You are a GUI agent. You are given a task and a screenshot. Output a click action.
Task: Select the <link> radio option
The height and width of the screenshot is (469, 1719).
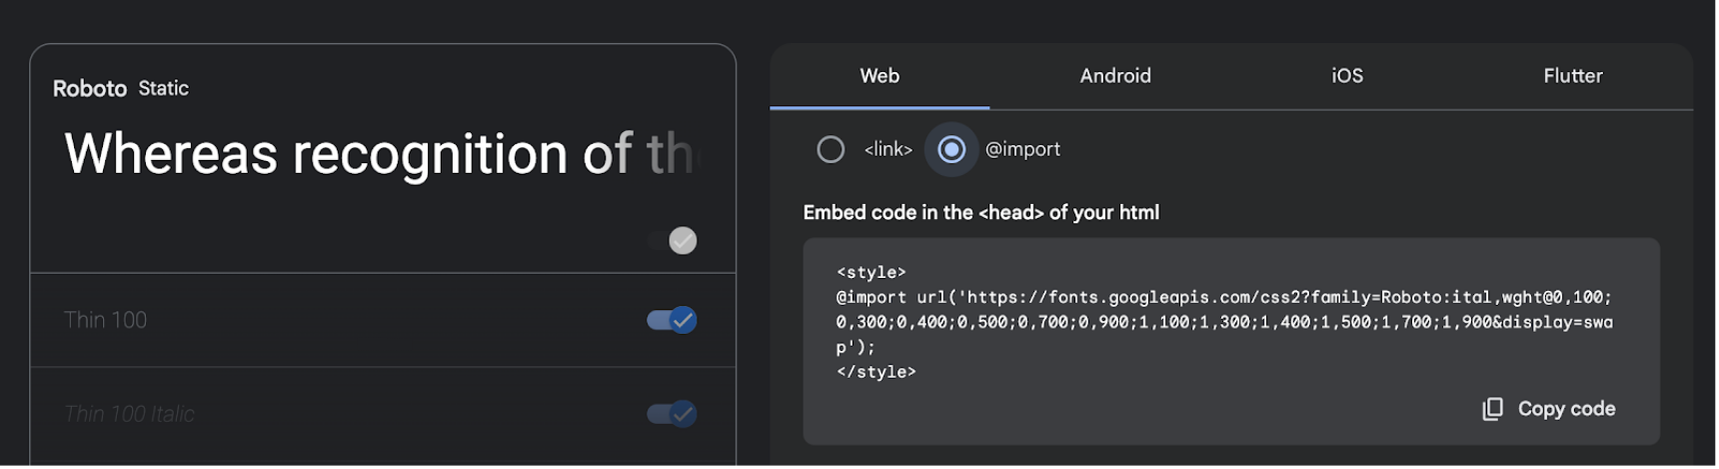point(831,150)
